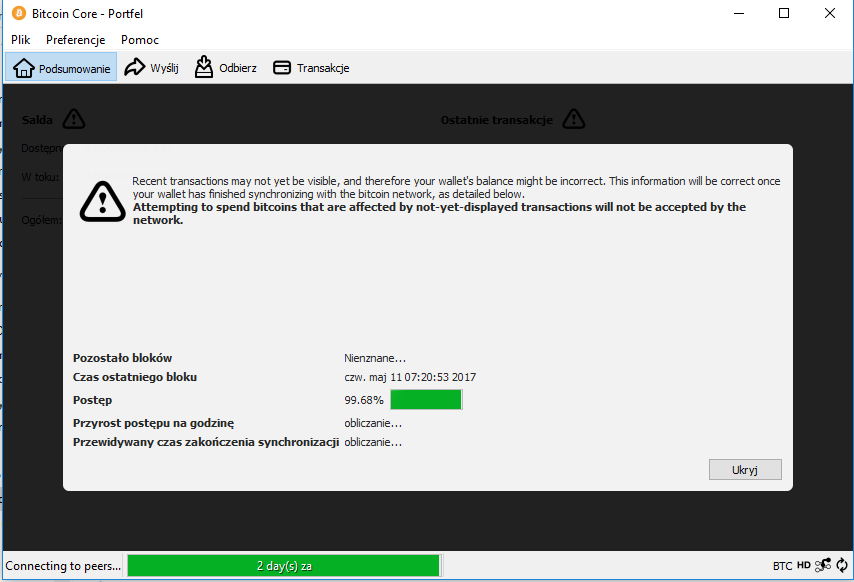Click the 'W toku:' balance label
854x582 pixels.
coord(40,176)
